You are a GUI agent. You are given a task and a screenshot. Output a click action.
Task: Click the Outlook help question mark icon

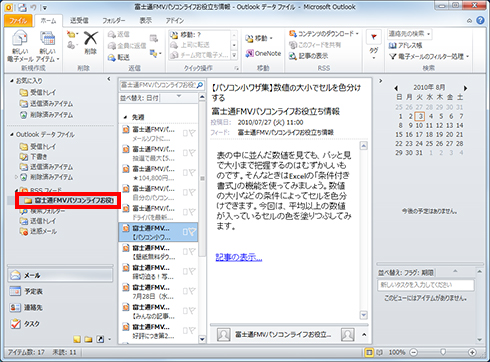click(x=480, y=21)
